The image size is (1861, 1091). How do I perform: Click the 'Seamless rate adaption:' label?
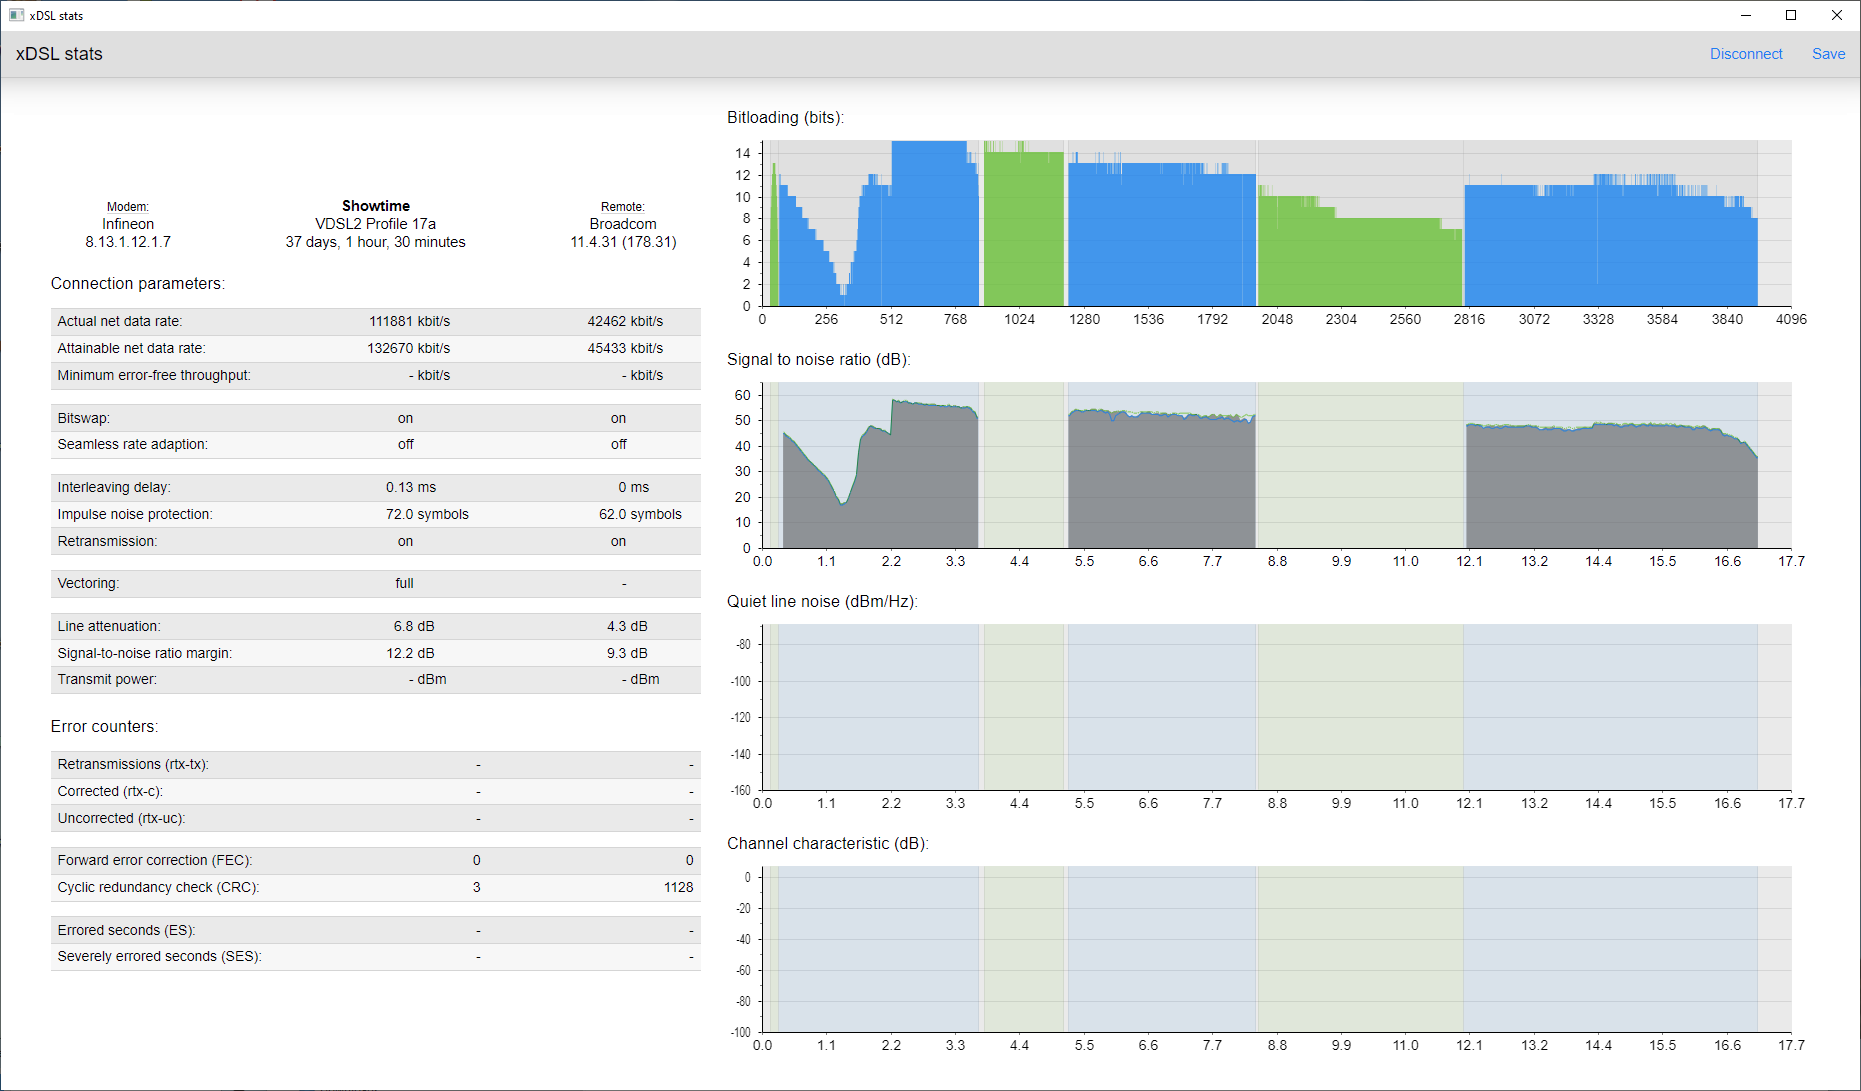(133, 444)
